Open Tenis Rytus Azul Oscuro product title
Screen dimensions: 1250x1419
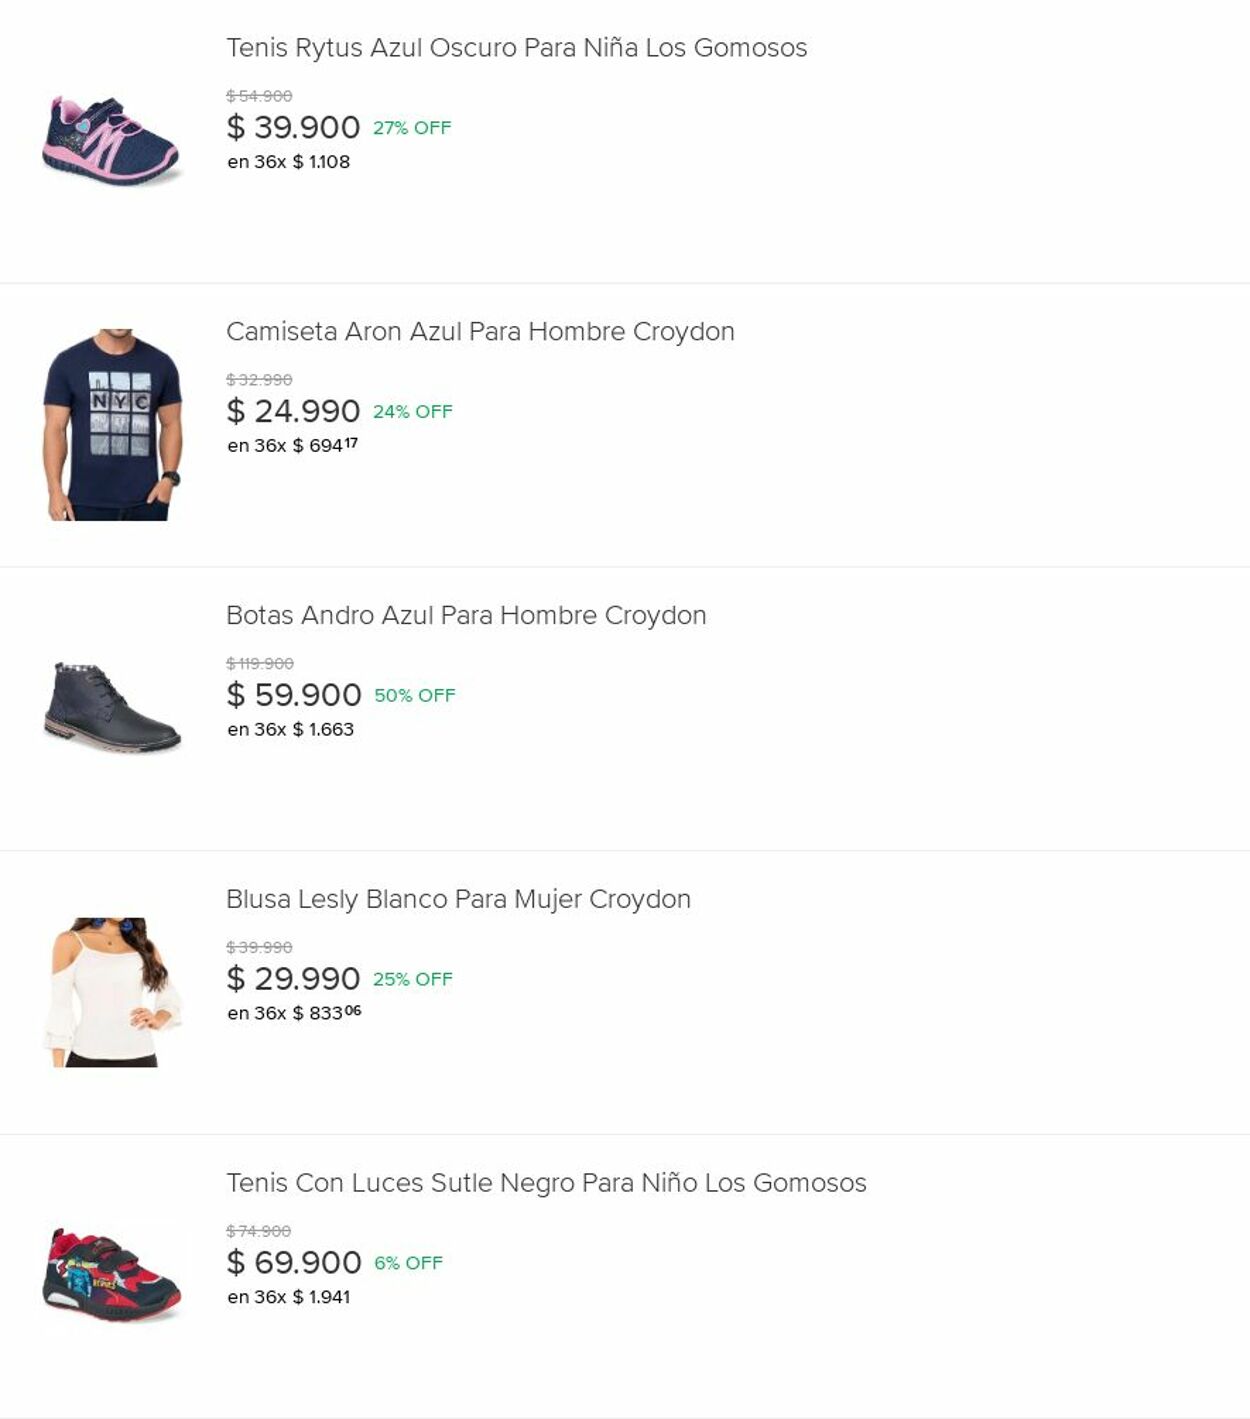(x=516, y=48)
